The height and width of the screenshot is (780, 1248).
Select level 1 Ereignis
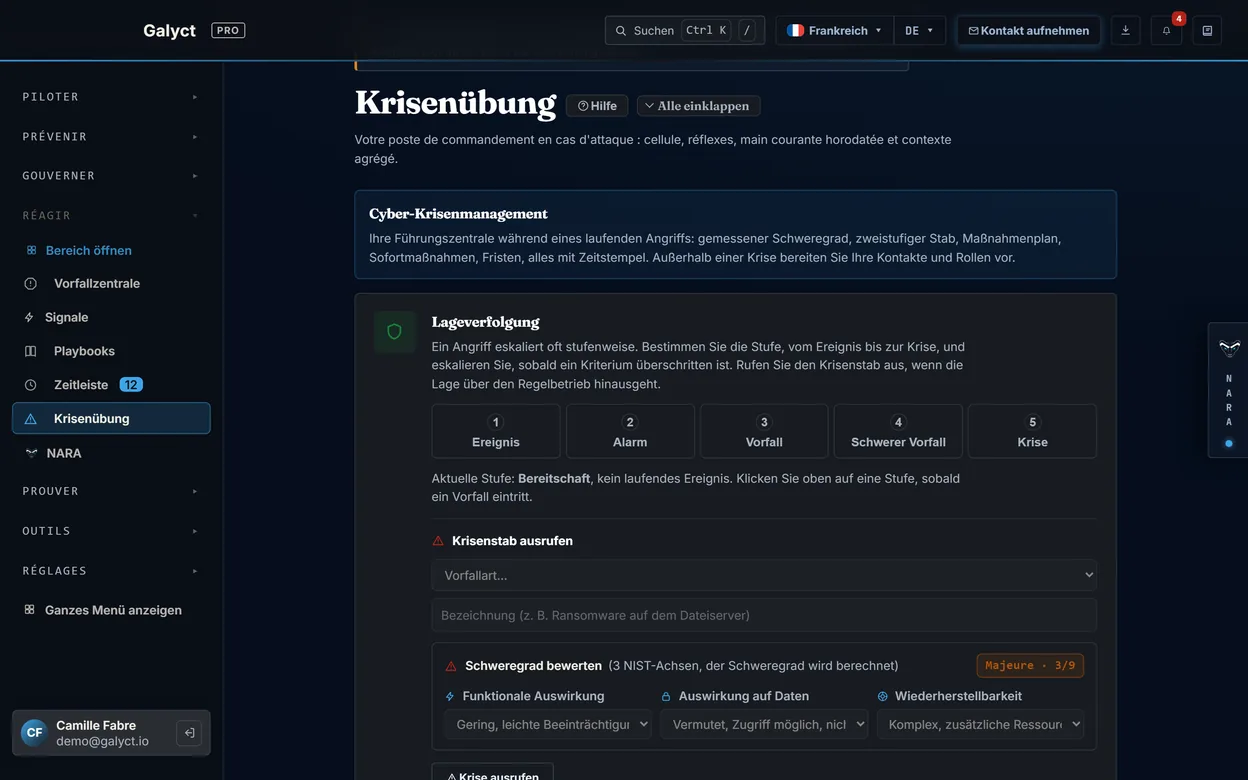[x=496, y=431]
